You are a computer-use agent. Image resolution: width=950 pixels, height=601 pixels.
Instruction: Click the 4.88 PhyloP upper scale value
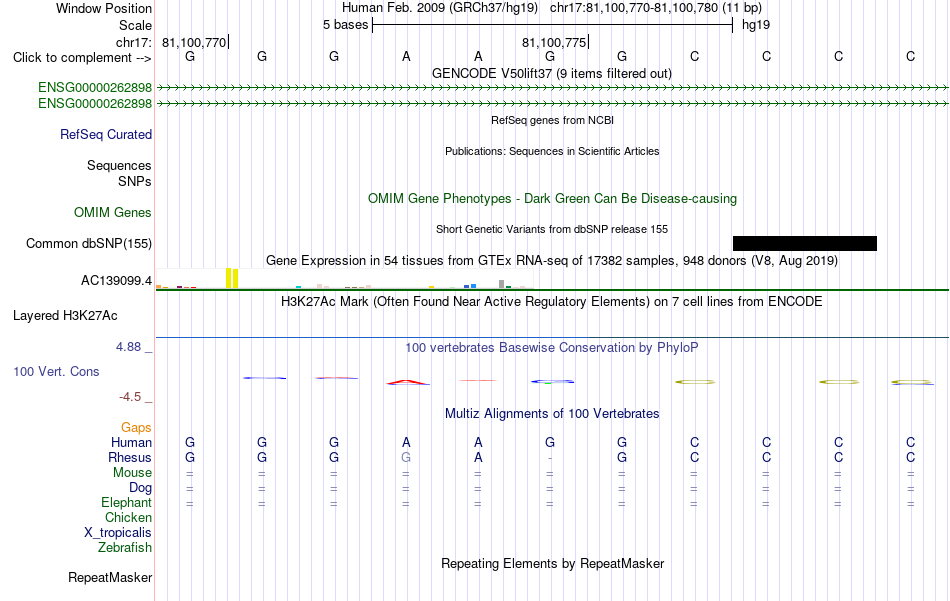(x=128, y=347)
